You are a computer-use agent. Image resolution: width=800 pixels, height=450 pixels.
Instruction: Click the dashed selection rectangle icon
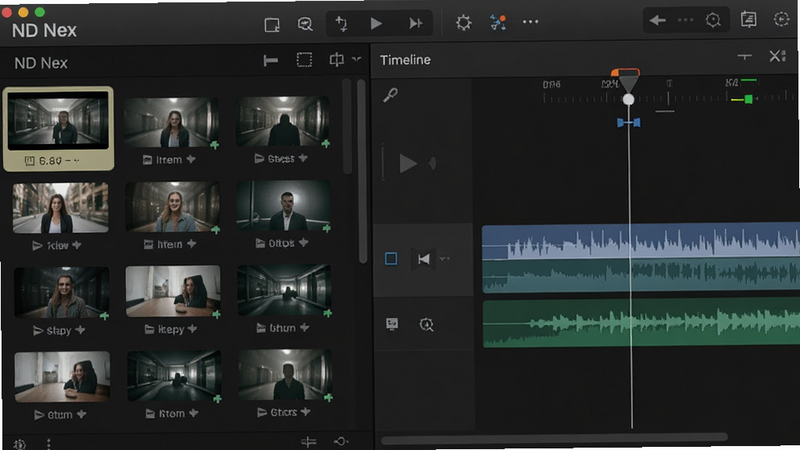[x=304, y=60]
